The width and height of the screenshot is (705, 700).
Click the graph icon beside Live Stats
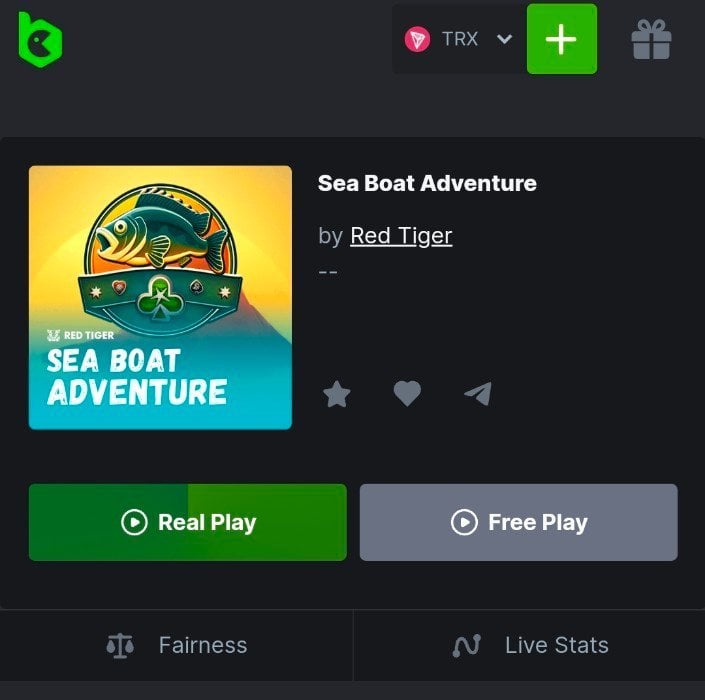click(x=467, y=646)
